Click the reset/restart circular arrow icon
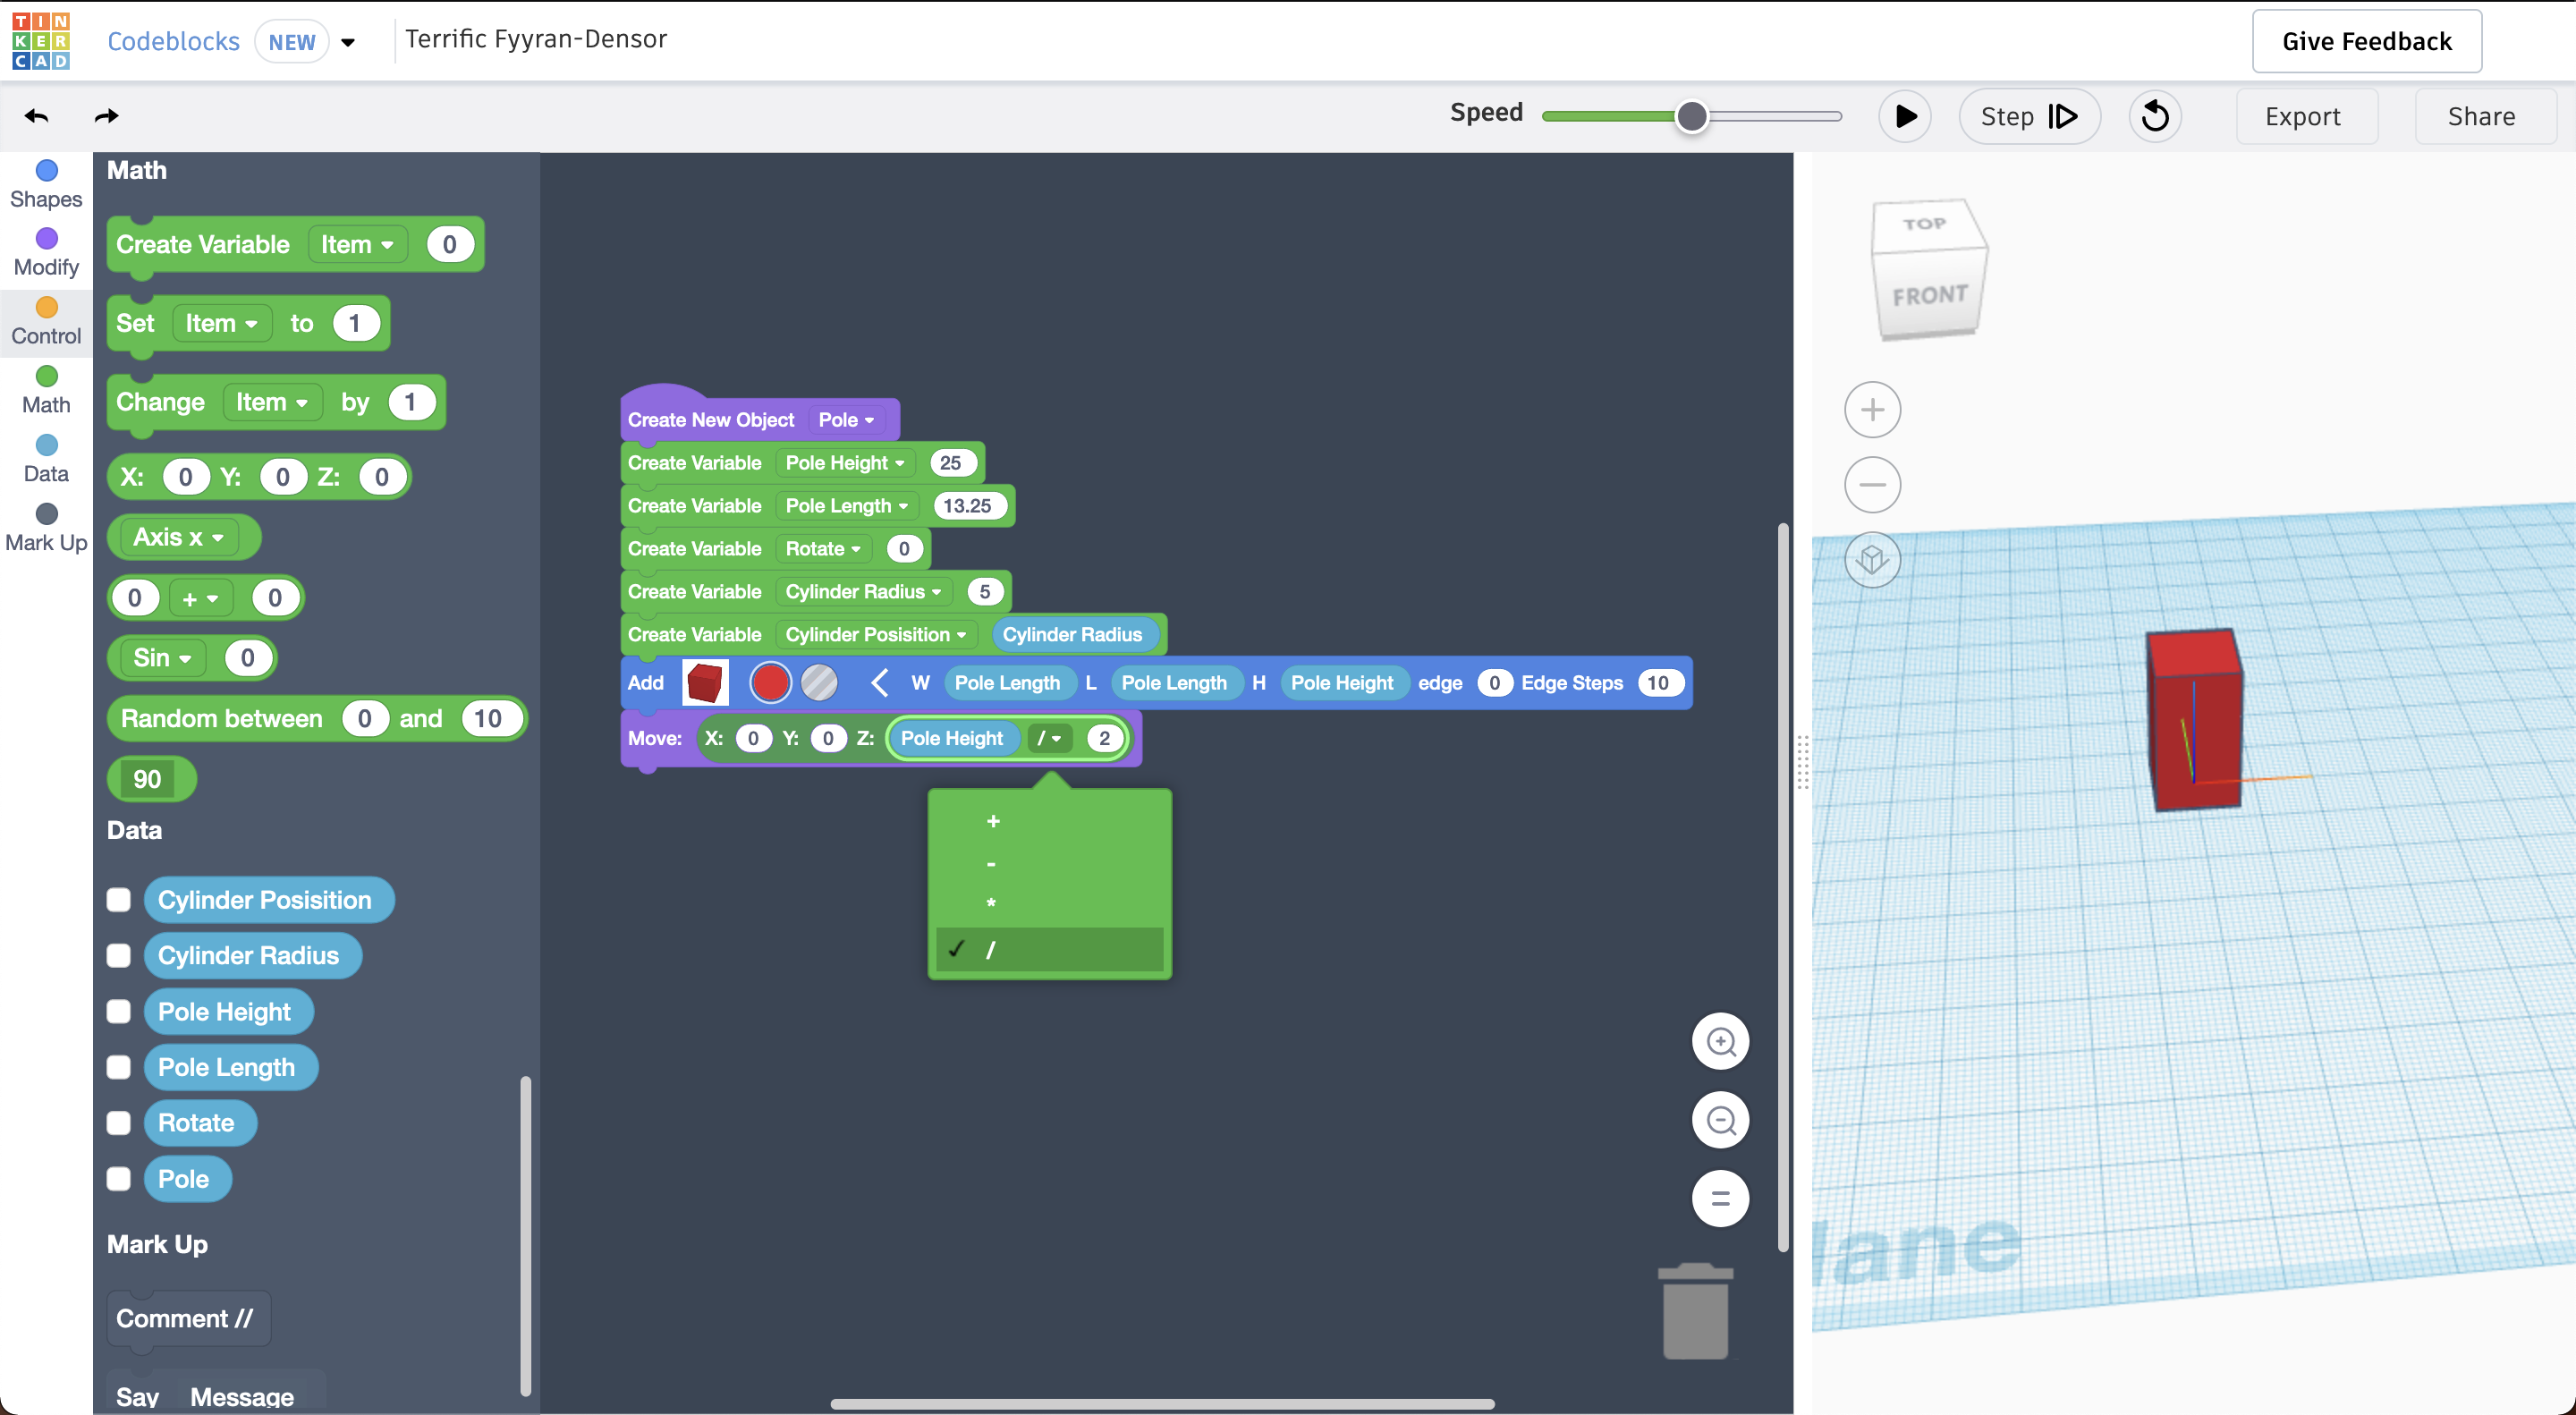 tap(2154, 116)
